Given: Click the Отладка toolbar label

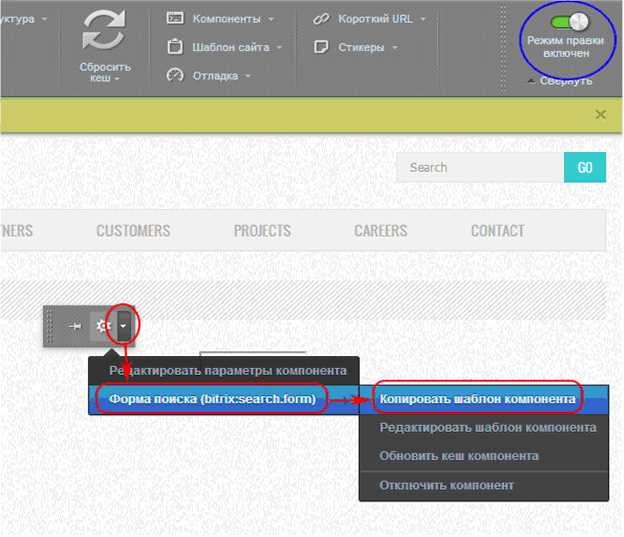Looking at the screenshot, I should coord(216,76).
